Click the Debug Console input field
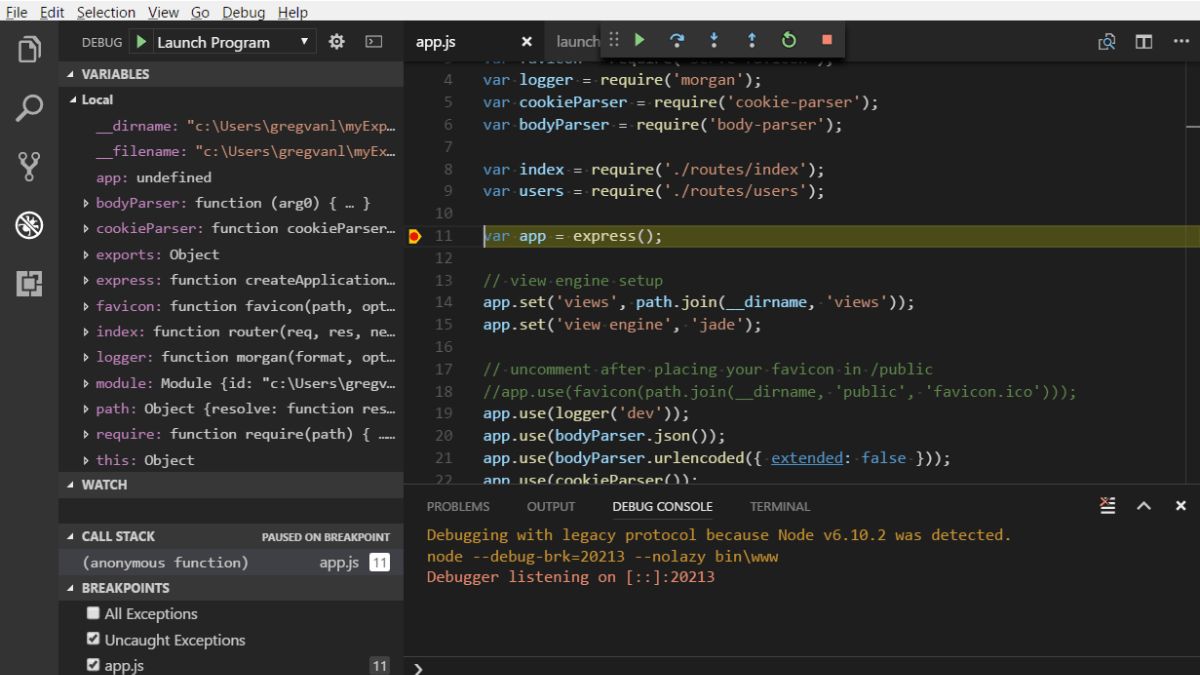This screenshot has height=675, width=1200. click(700, 668)
